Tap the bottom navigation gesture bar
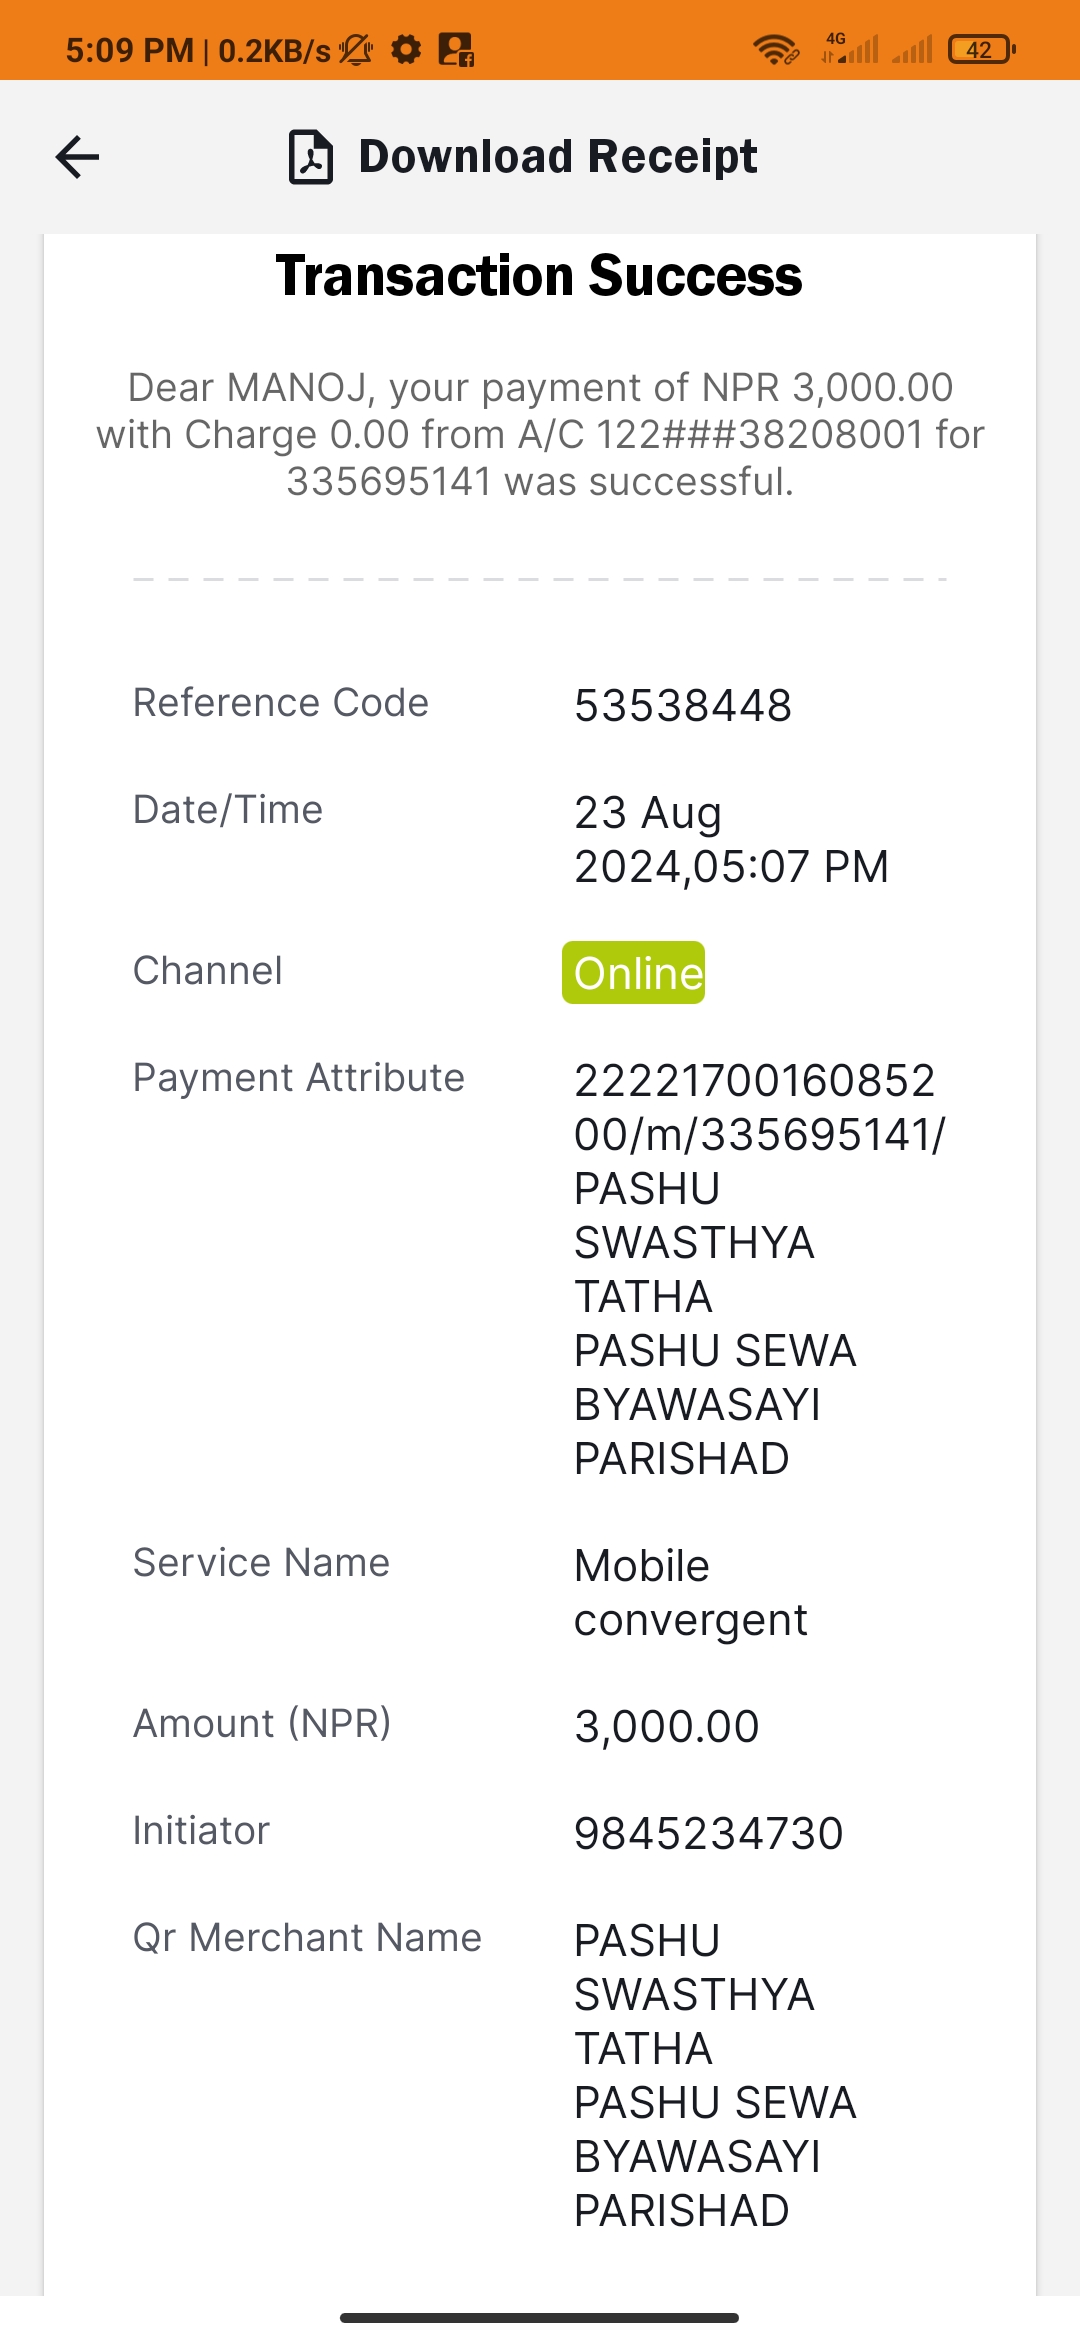This screenshot has height=2340, width=1080. (539, 2317)
